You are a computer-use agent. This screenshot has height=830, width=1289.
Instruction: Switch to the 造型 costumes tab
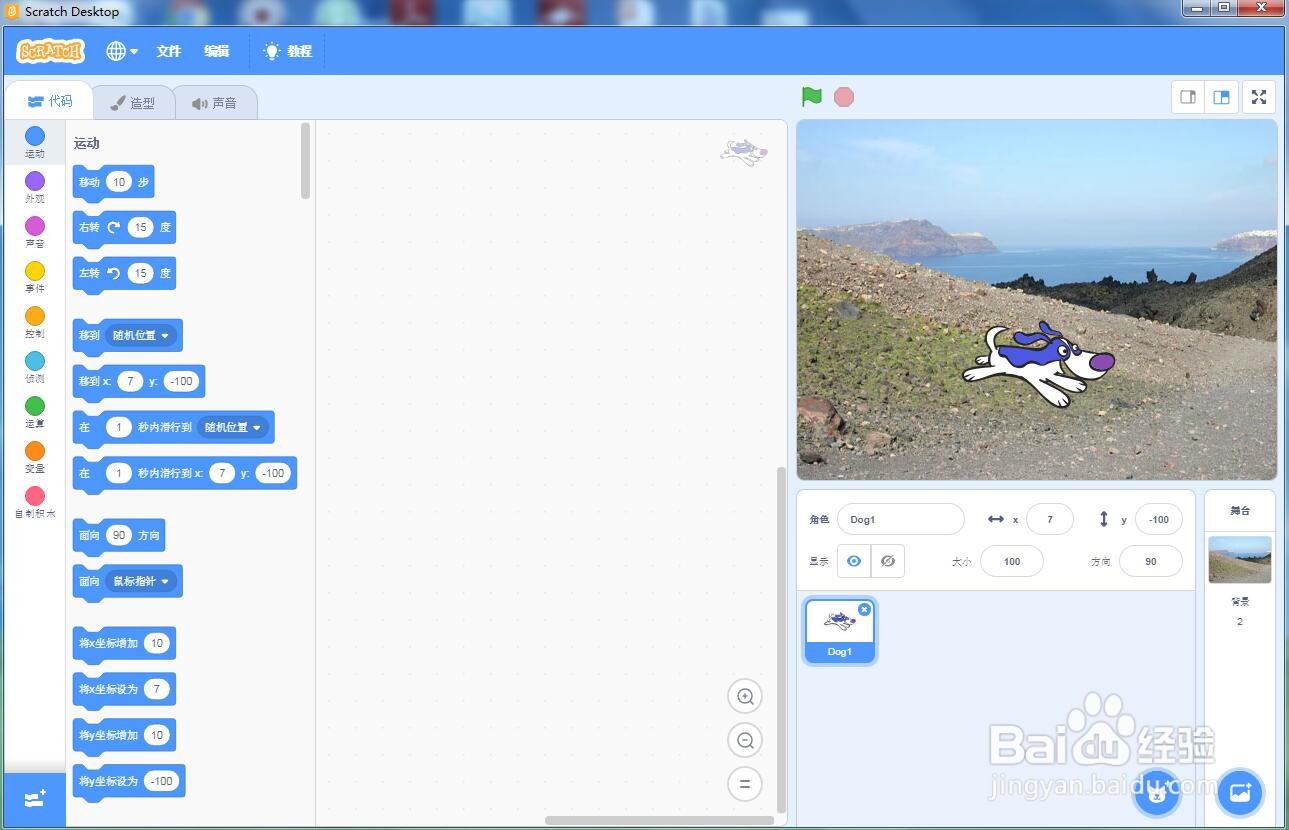point(133,103)
